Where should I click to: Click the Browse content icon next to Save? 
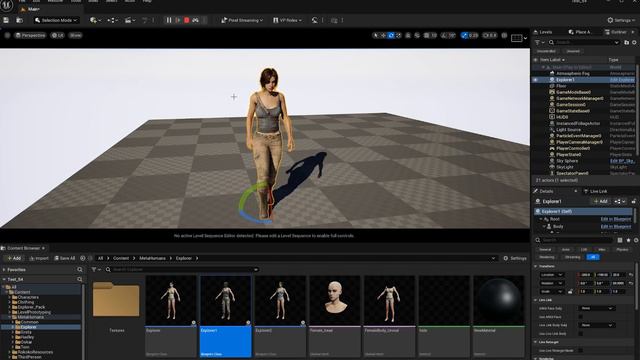20,20
